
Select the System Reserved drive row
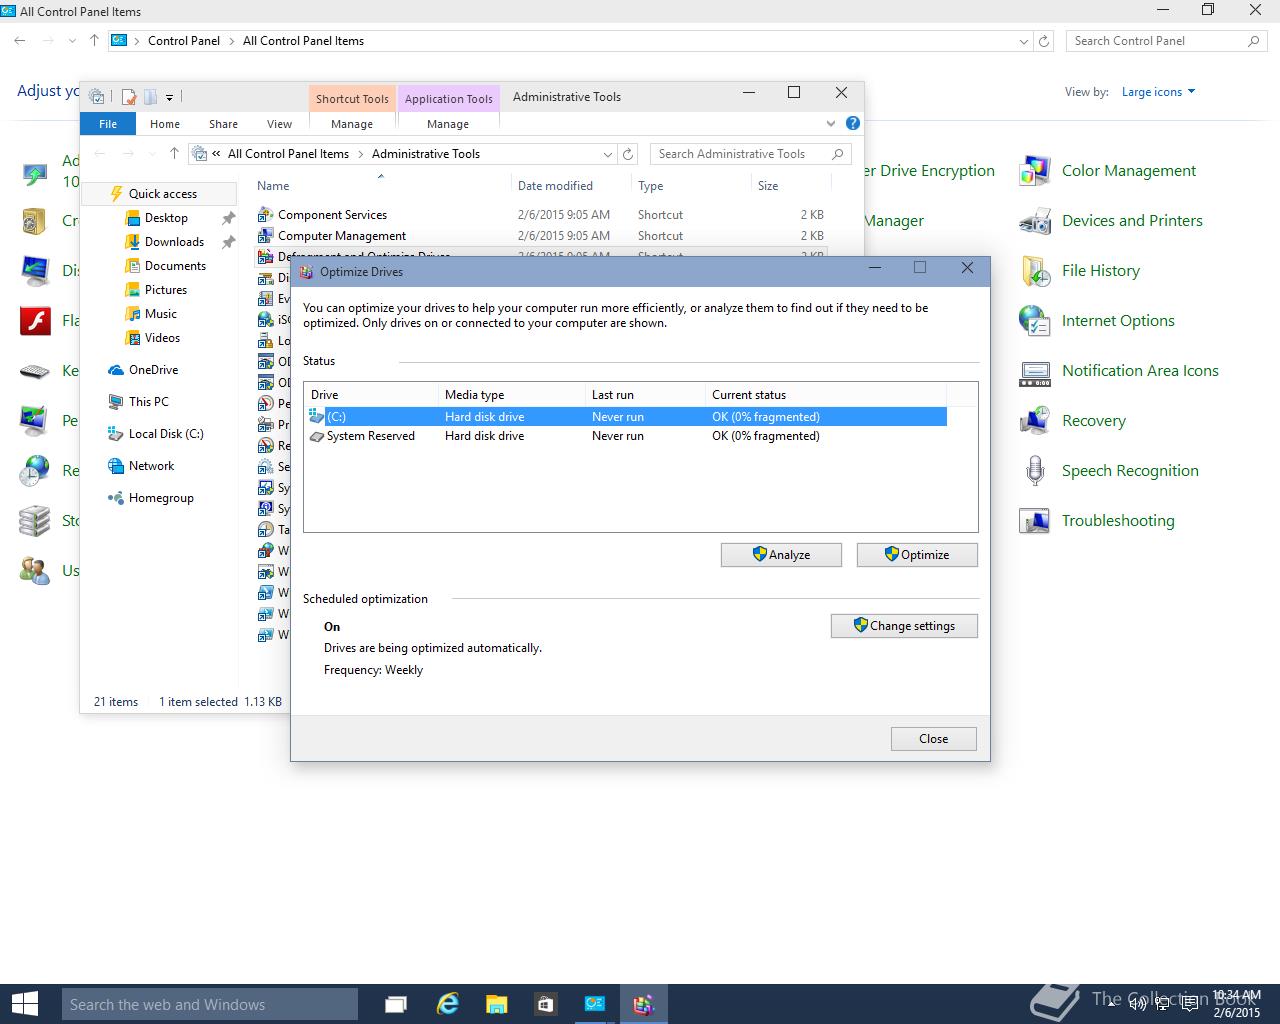click(x=370, y=436)
